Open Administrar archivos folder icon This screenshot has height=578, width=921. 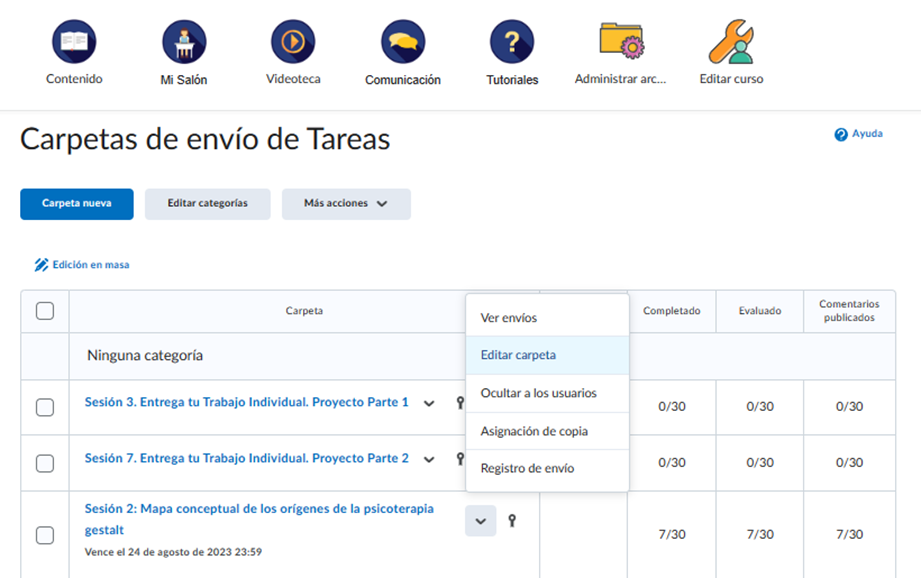coord(621,40)
